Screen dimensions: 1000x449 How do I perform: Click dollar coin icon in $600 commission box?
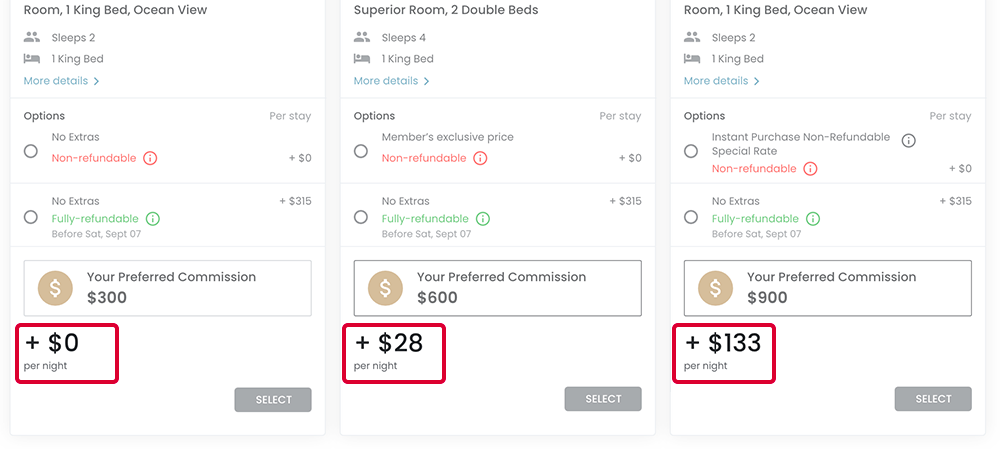[x=385, y=288]
